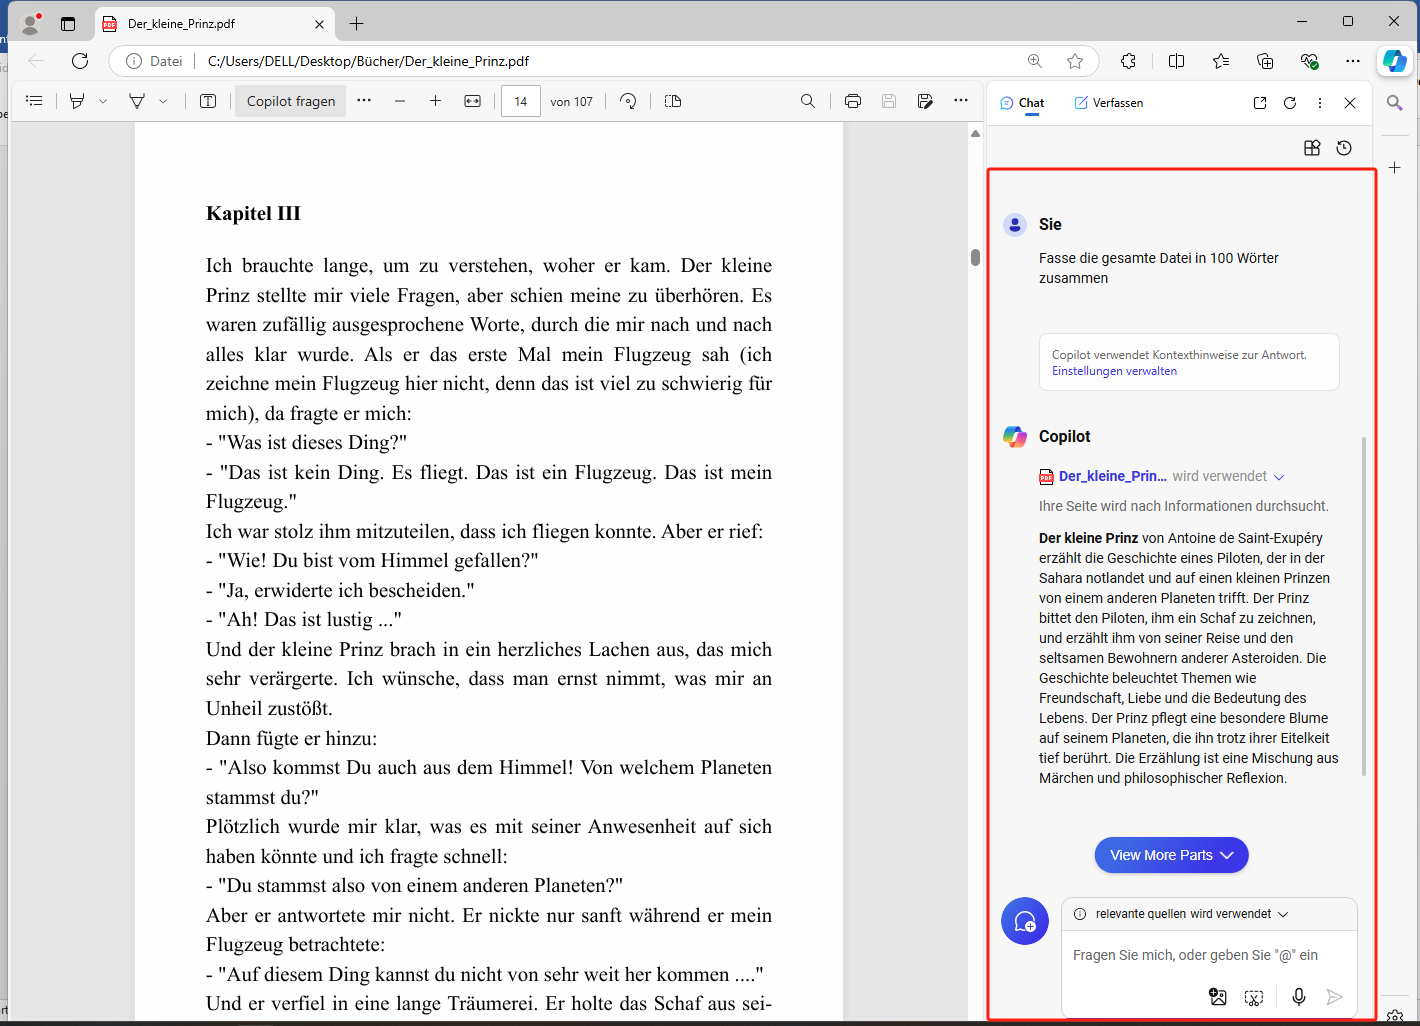
Task: Open the highlighter color dropdown arrow
Action: pos(103,101)
